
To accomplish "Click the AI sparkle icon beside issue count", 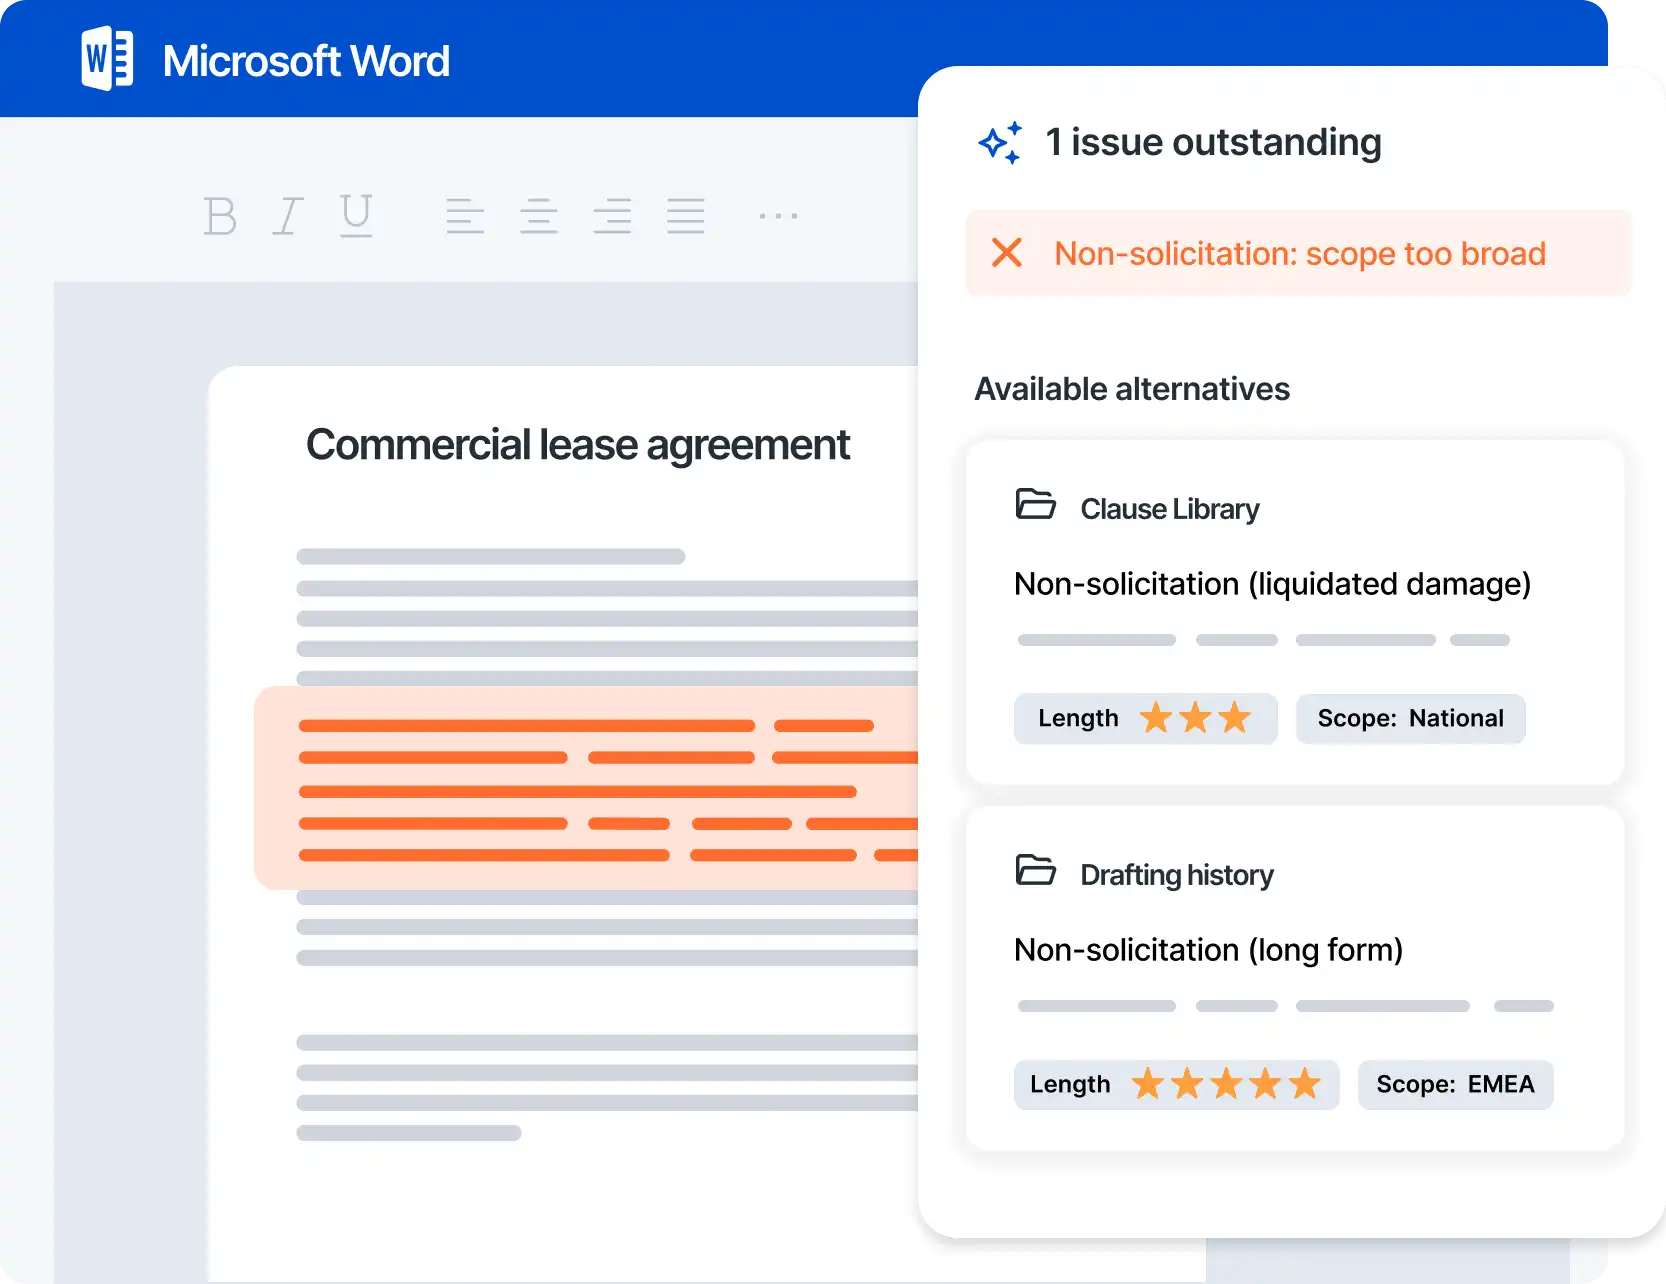I will pyautogui.click(x=1001, y=143).
